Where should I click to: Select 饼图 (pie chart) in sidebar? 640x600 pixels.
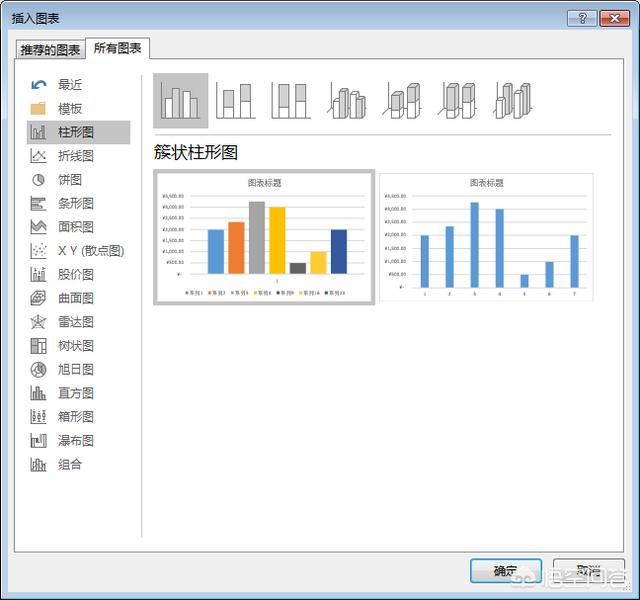[69, 180]
